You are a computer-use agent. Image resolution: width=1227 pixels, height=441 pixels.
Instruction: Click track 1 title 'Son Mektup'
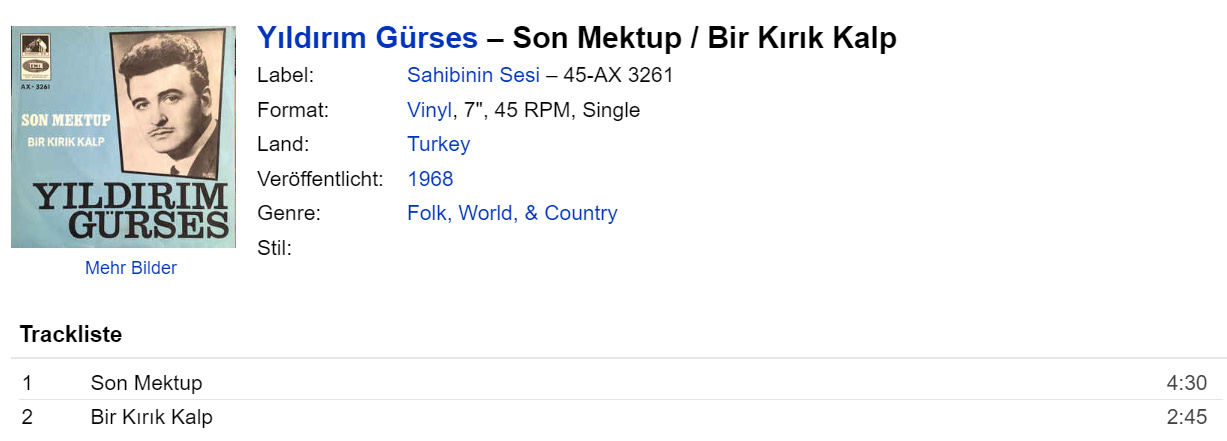(146, 383)
